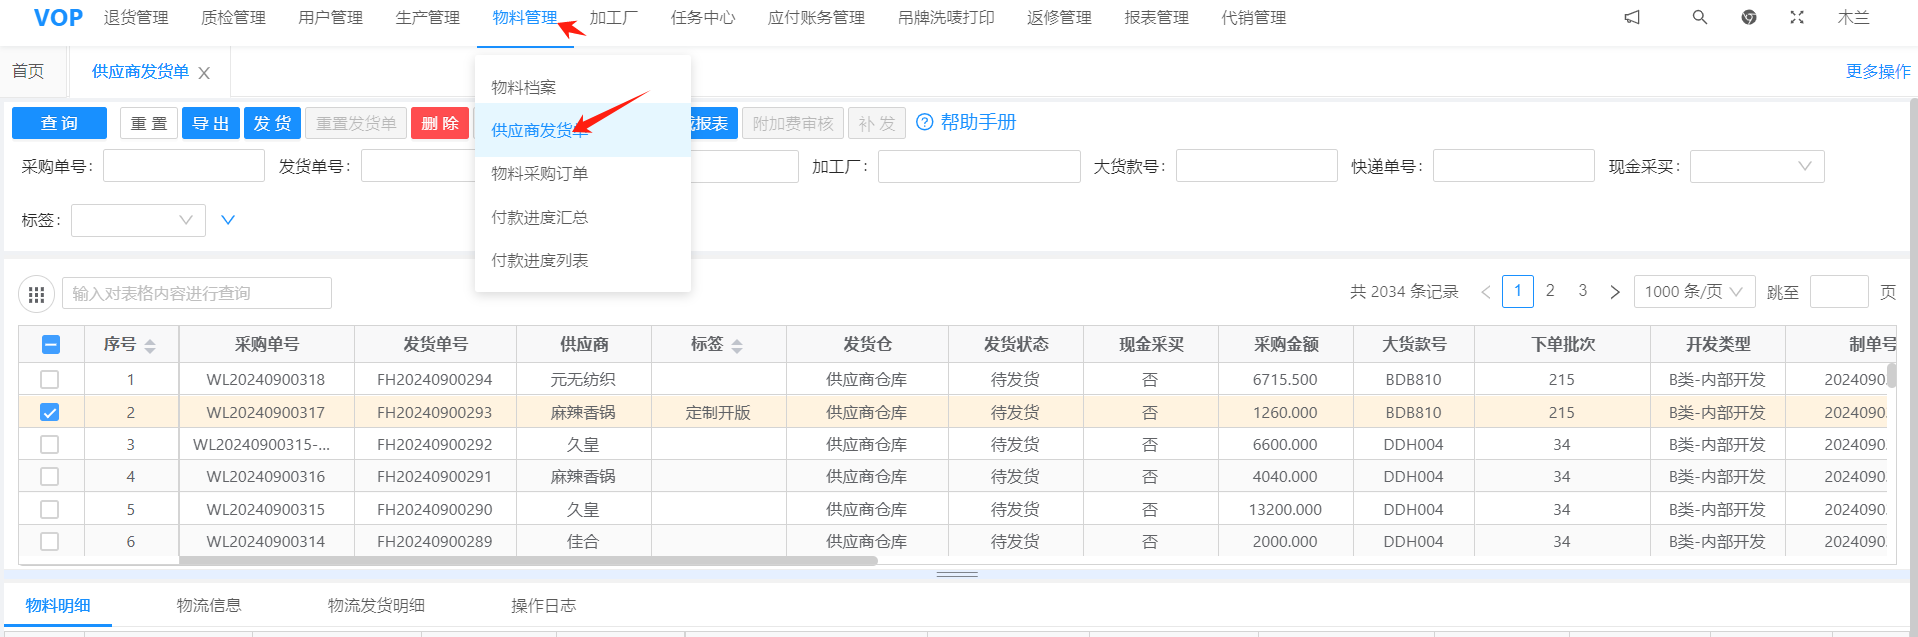Image resolution: width=1918 pixels, height=637 pixels.
Task: Toggle the select-all header checkbox
Action: pyautogui.click(x=51, y=345)
